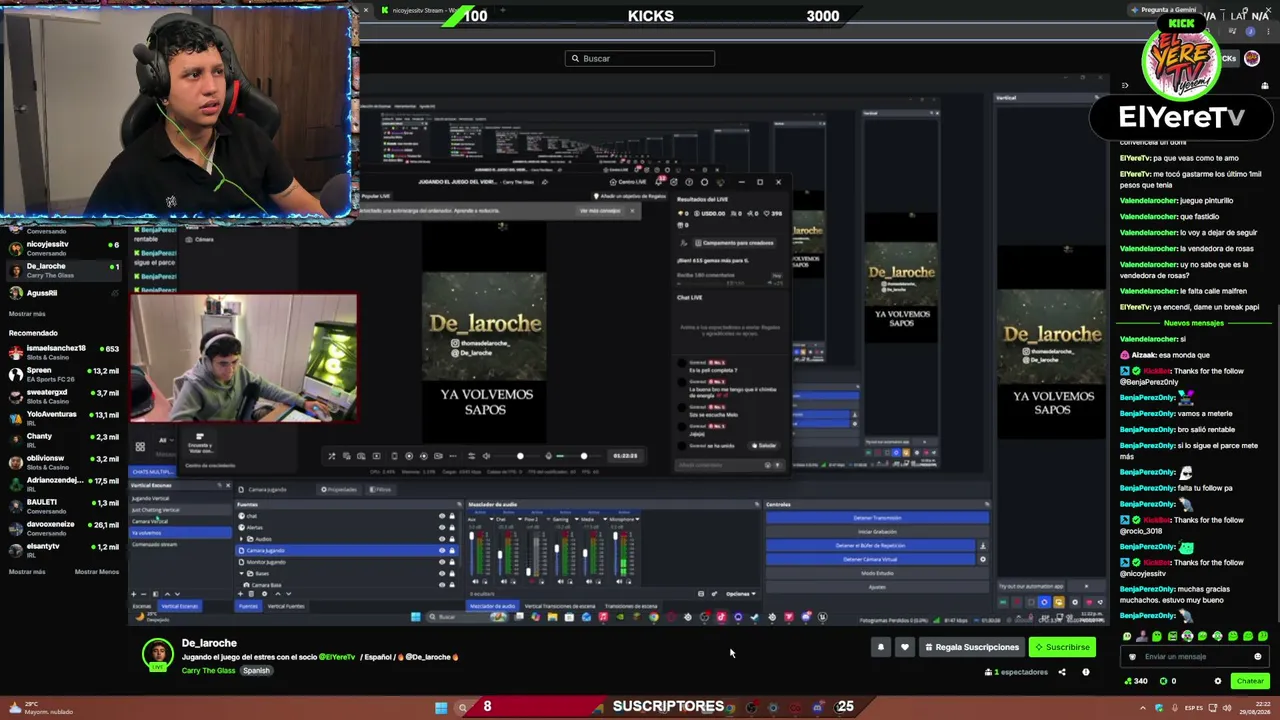Show hidden icons in the system tray
1280x720 pixels.
pyautogui.click(x=1143, y=708)
